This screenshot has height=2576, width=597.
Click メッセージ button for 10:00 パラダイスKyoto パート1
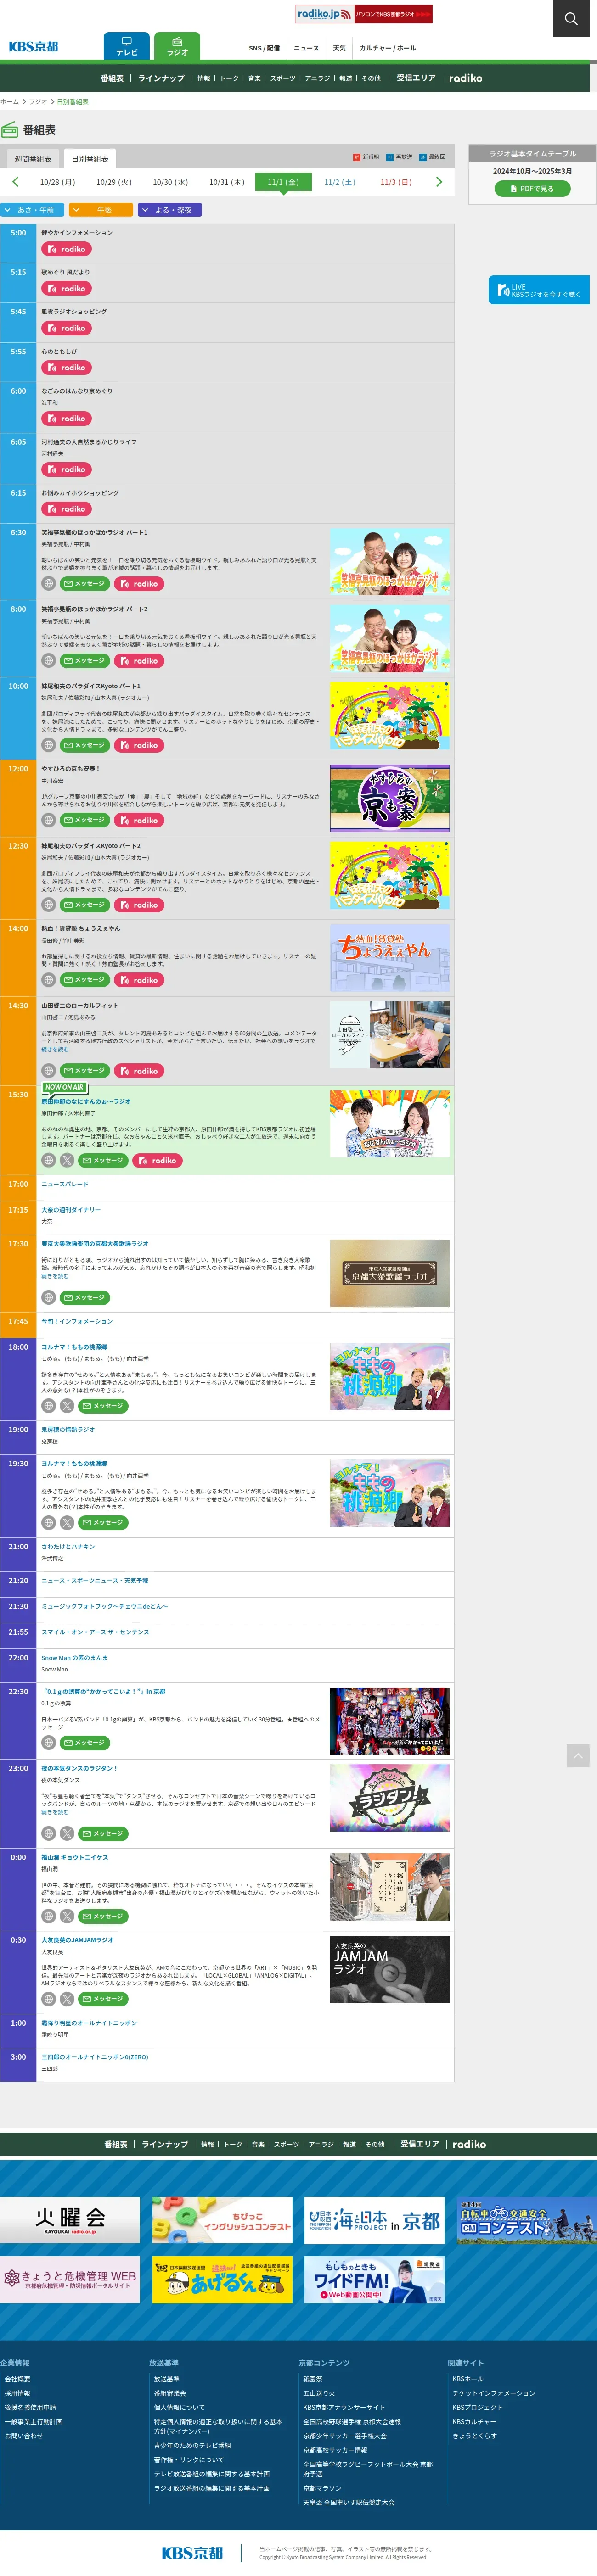click(x=85, y=745)
